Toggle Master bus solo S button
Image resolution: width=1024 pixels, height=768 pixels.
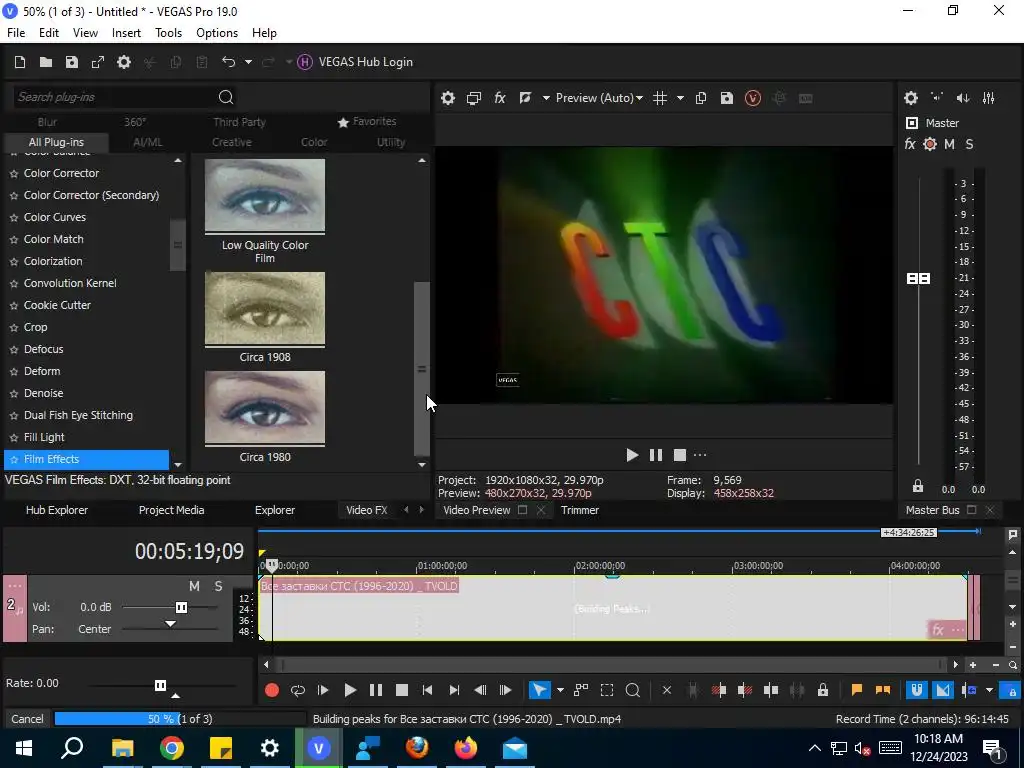(x=969, y=144)
